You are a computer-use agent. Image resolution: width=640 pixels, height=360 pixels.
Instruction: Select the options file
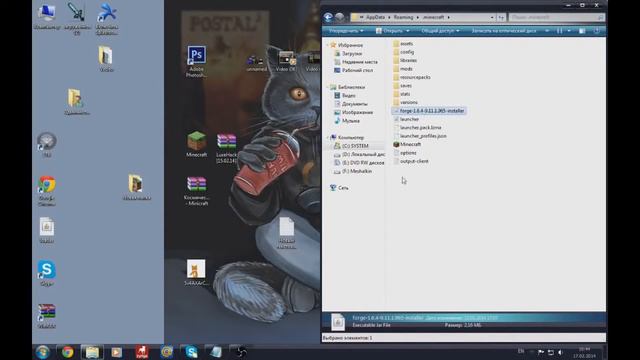[x=408, y=153]
